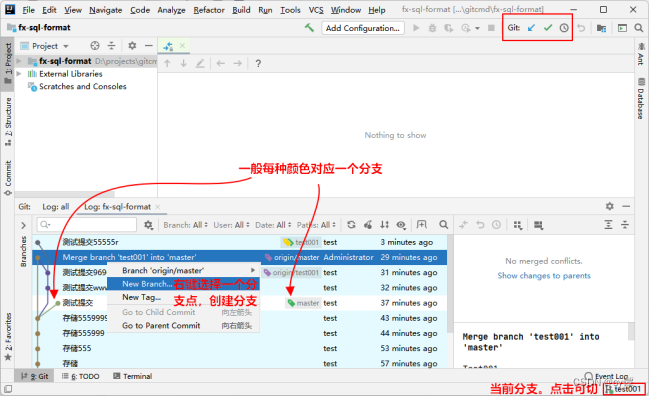Screen dimensions: 649x397
Task: Open the Favorites side tool tab
Action: pos(8,337)
